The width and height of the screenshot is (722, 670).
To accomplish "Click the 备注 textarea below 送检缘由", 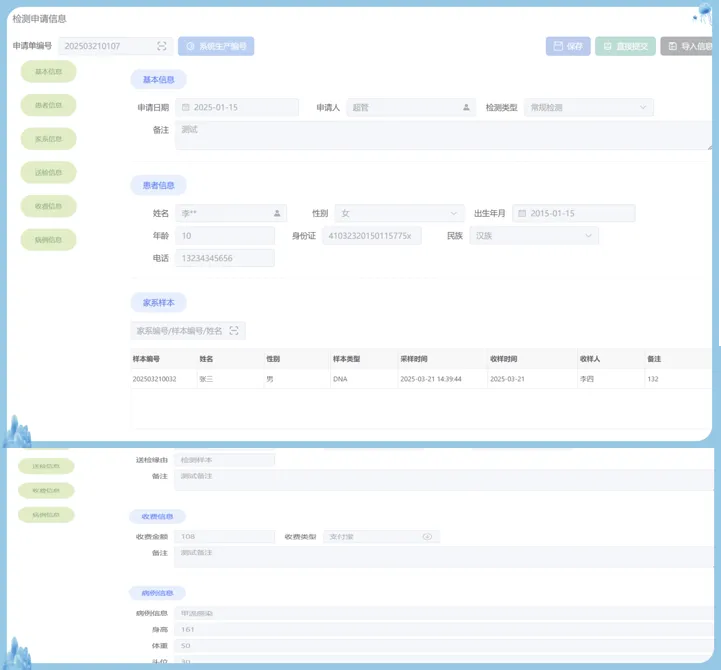I will pyautogui.click(x=444, y=480).
